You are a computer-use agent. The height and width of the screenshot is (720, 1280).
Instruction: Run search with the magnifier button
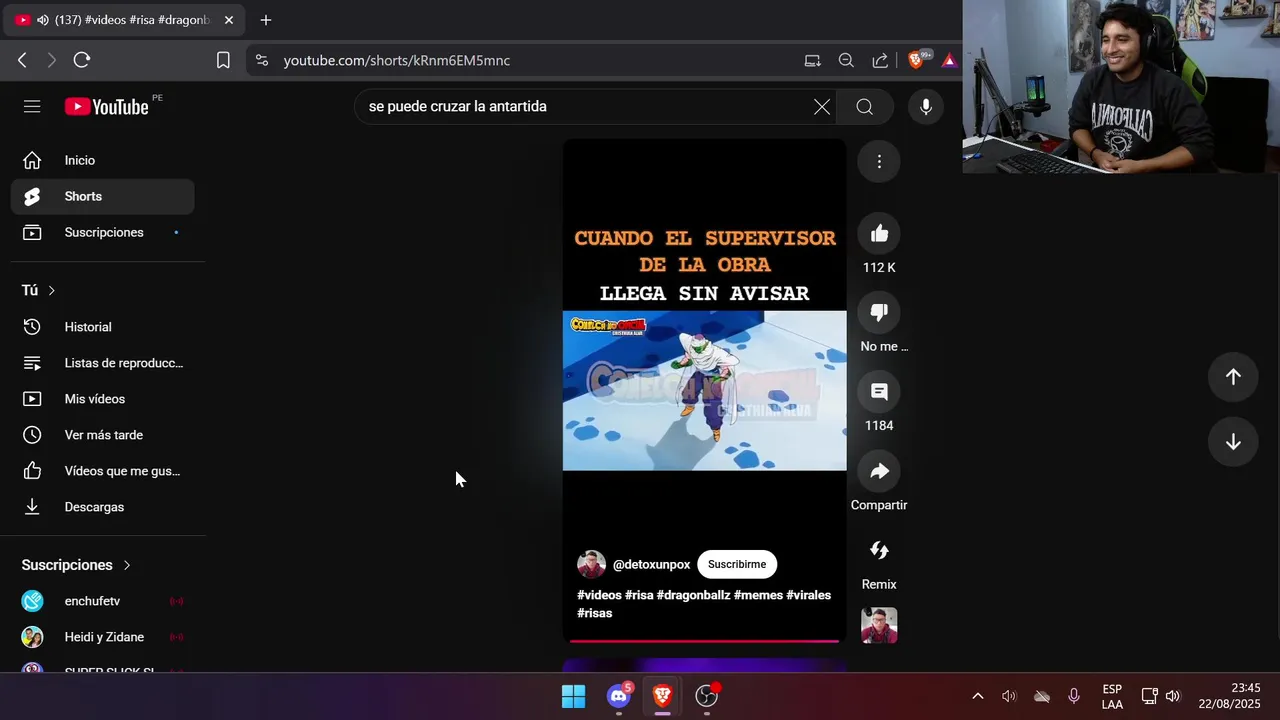click(x=865, y=106)
